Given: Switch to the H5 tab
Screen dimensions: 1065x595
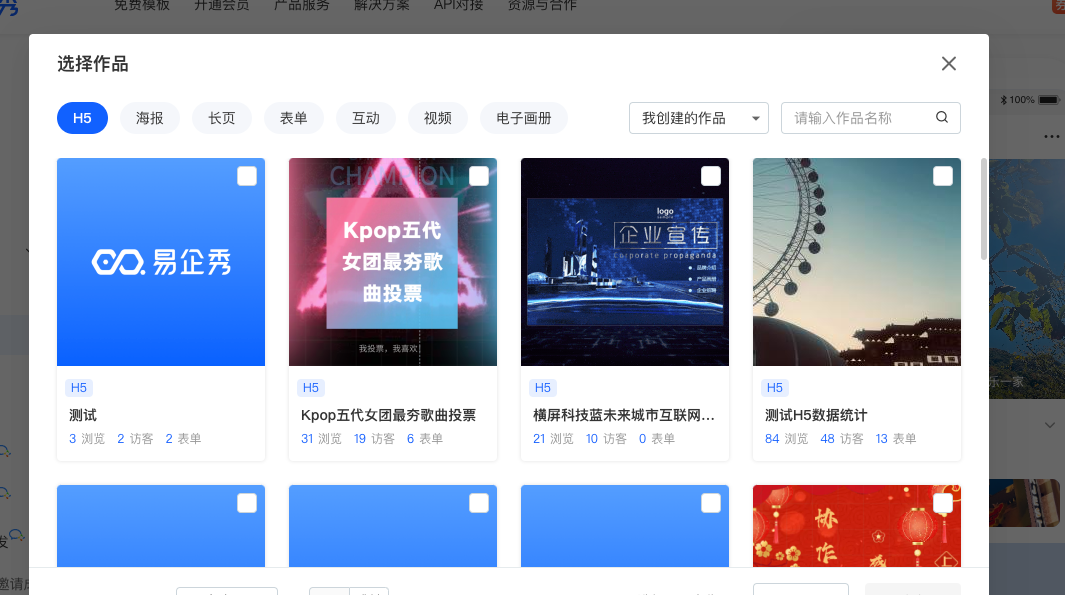Looking at the screenshot, I should point(82,118).
